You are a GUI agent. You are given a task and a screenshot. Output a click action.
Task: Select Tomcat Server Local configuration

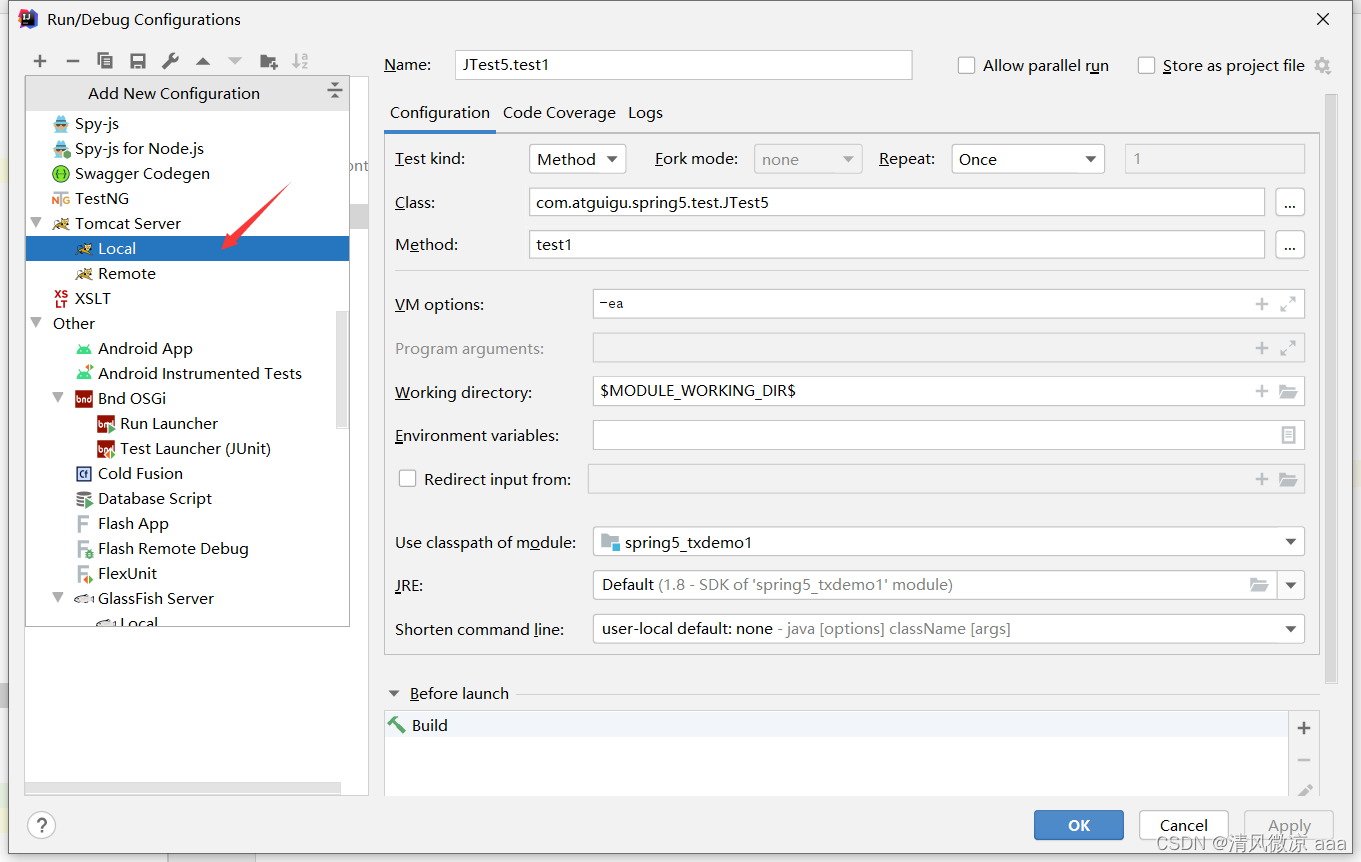[x=187, y=249]
